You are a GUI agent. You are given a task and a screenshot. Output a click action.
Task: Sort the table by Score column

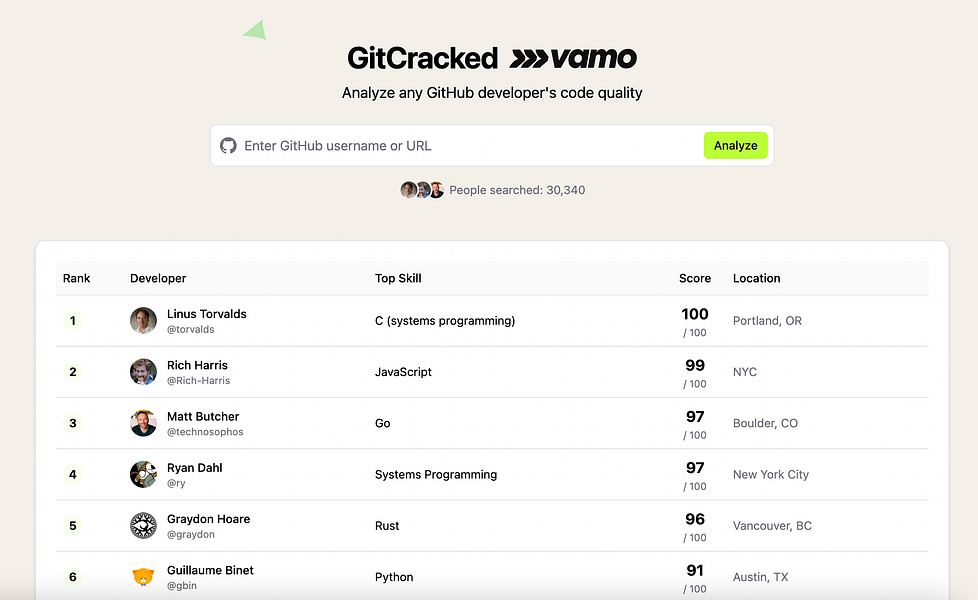coord(694,278)
